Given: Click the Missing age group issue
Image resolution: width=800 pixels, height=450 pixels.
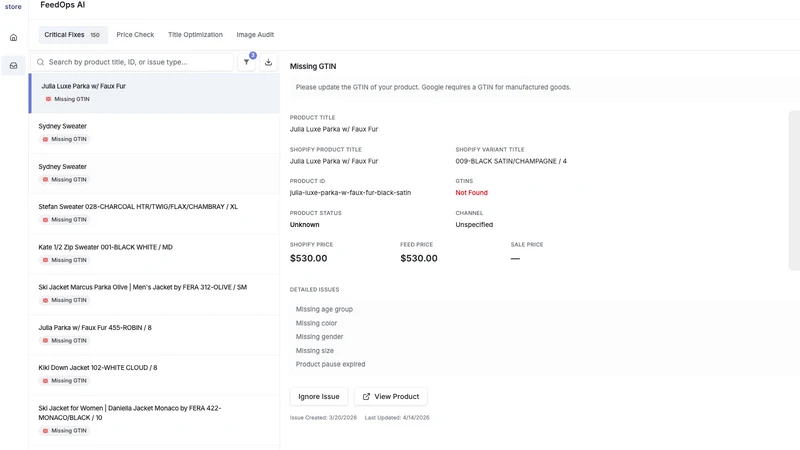Looking at the screenshot, I should [324, 309].
